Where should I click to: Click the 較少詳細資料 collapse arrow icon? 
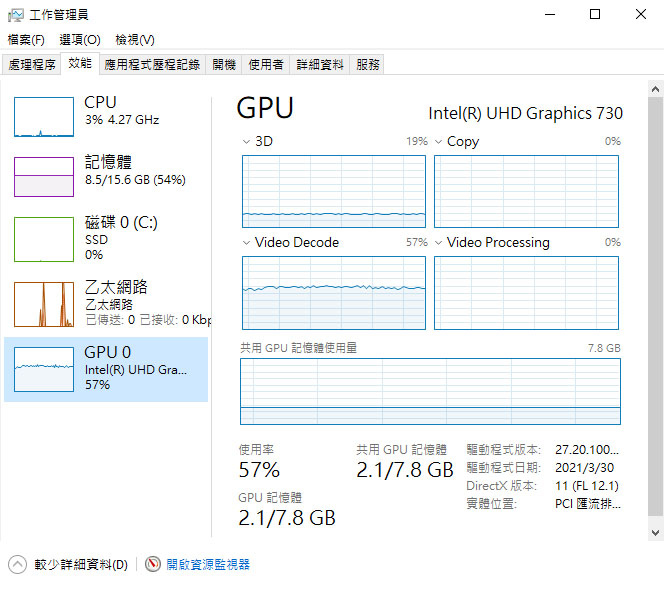pyautogui.click(x=17, y=564)
